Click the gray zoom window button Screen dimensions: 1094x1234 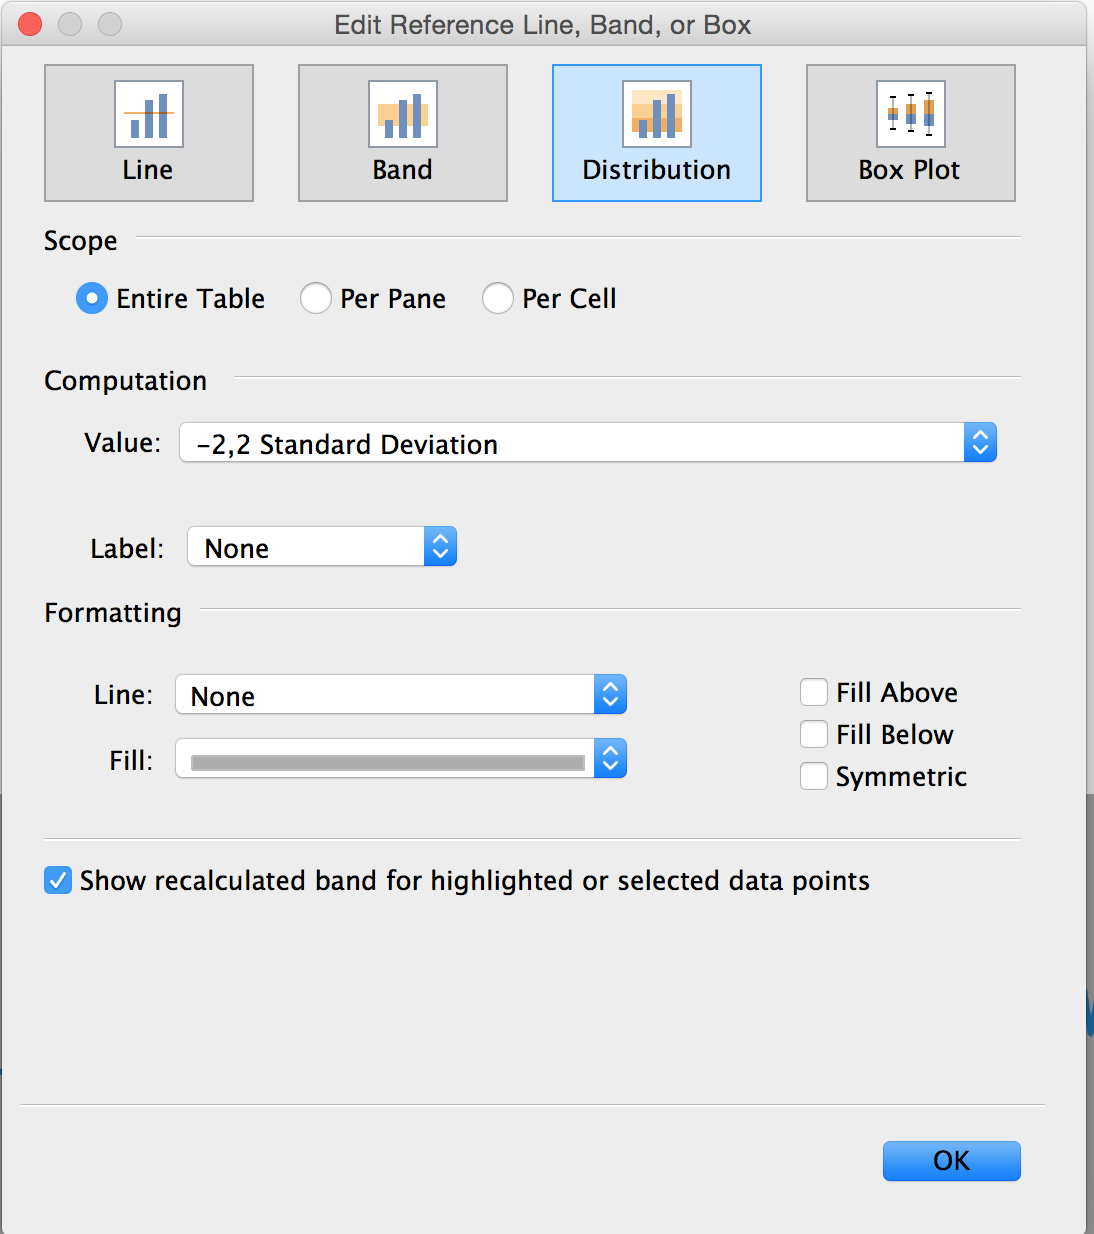110,24
